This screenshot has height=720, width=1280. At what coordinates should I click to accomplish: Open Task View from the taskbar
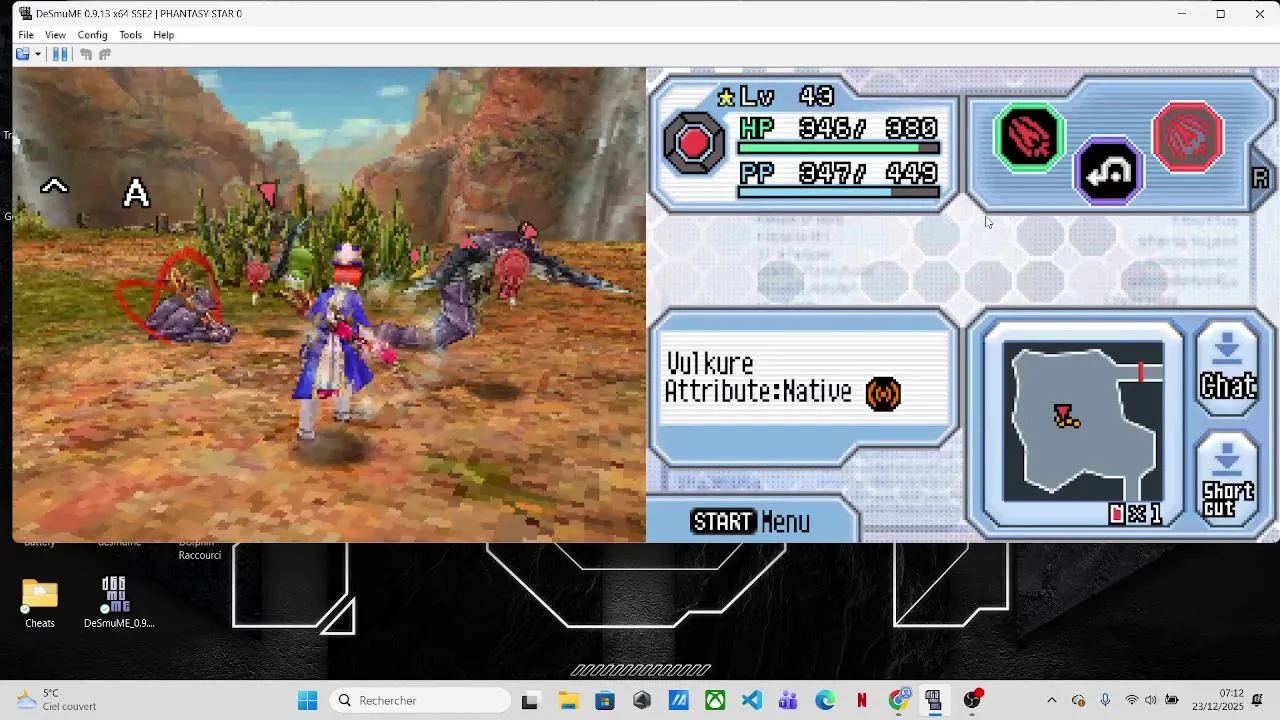[530, 701]
